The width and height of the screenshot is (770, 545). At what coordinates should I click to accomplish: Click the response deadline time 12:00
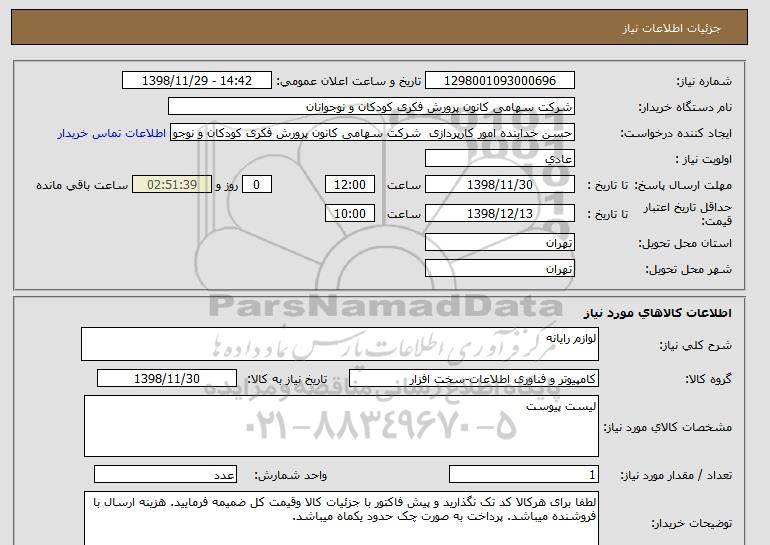click(350, 185)
